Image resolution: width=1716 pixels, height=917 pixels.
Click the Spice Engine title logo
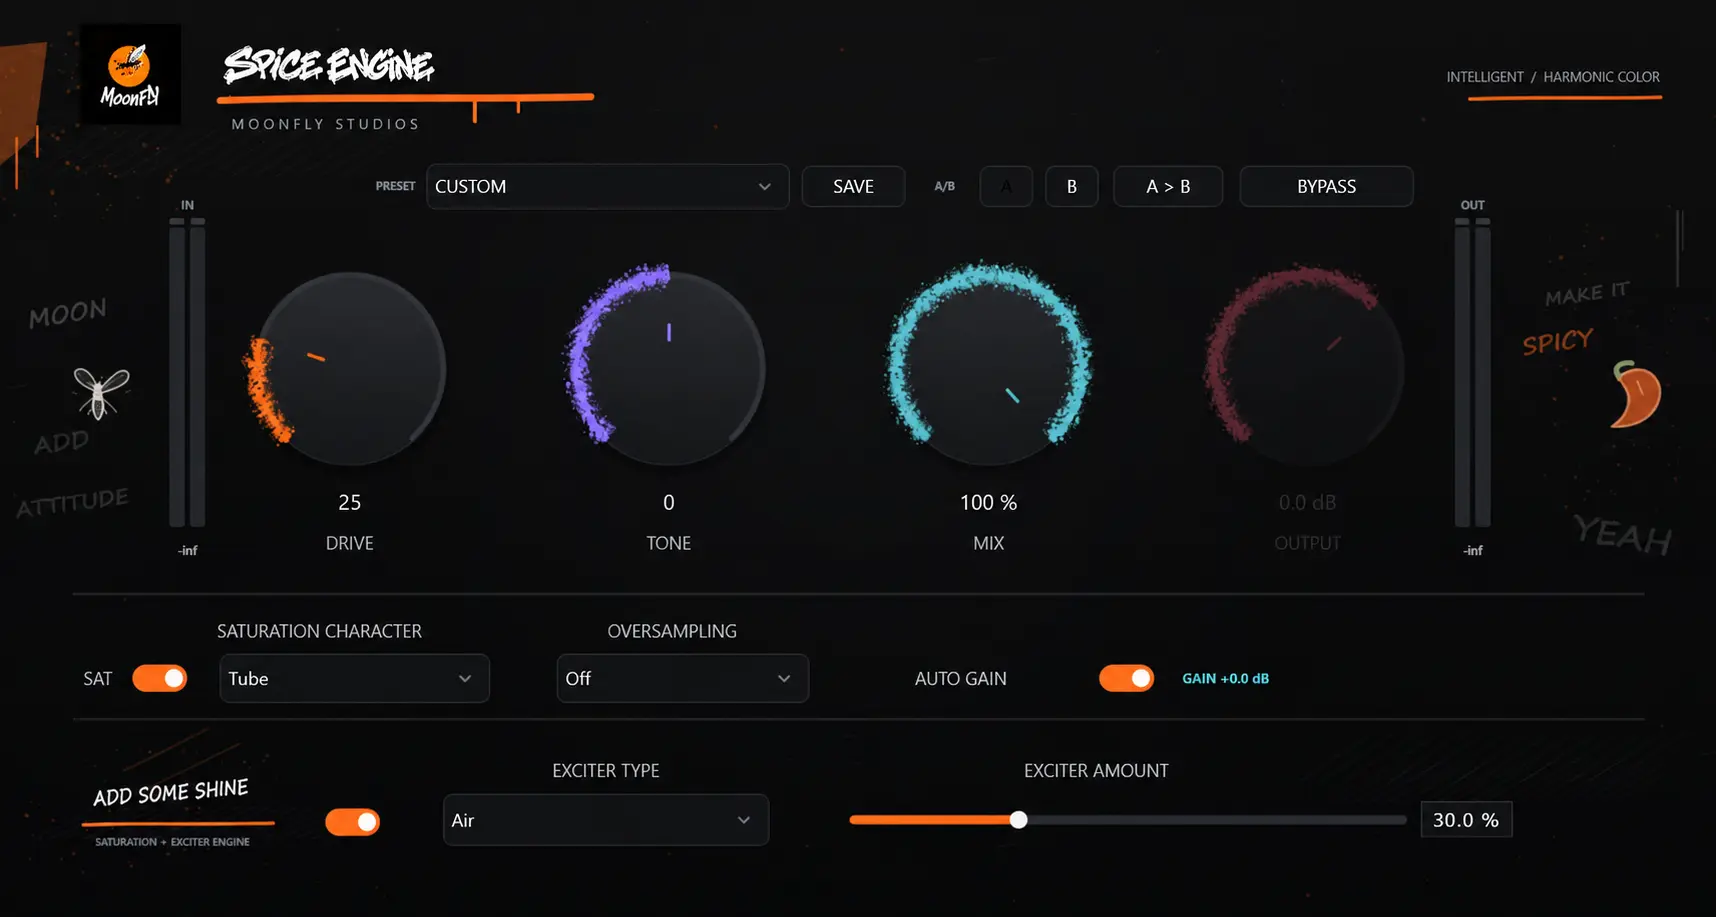click(x=329, y=66)
